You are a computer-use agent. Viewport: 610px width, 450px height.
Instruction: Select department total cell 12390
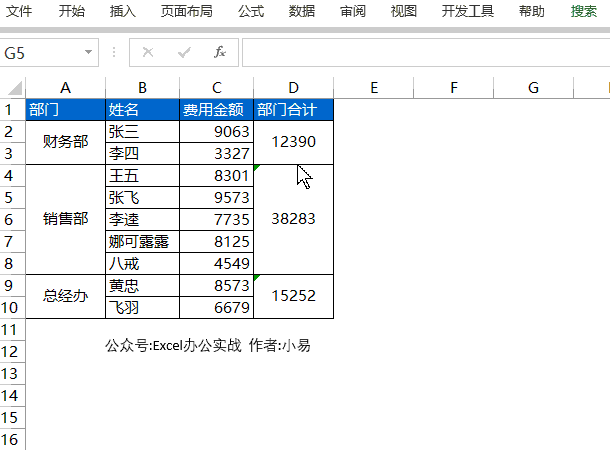point(293,142)
